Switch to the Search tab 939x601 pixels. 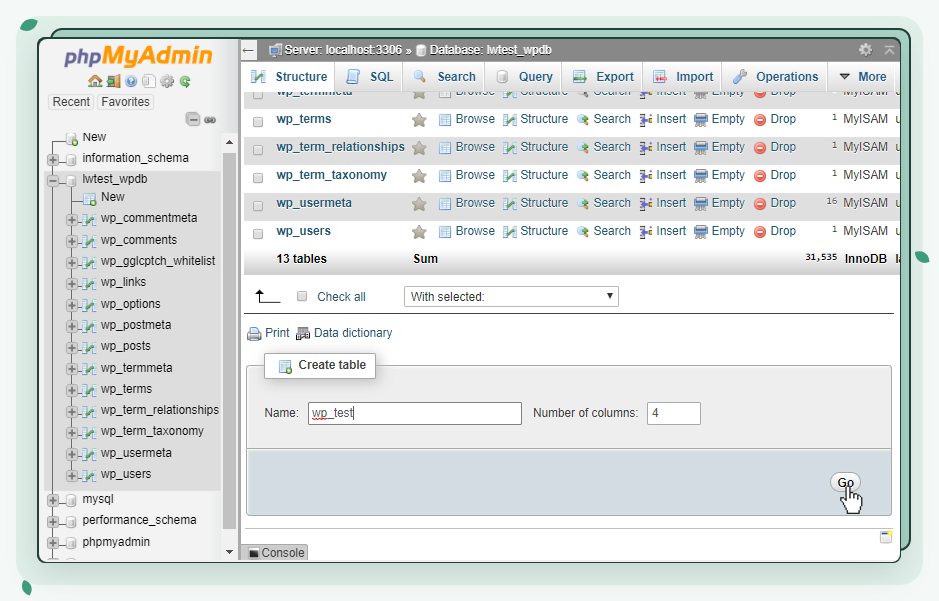444,77
